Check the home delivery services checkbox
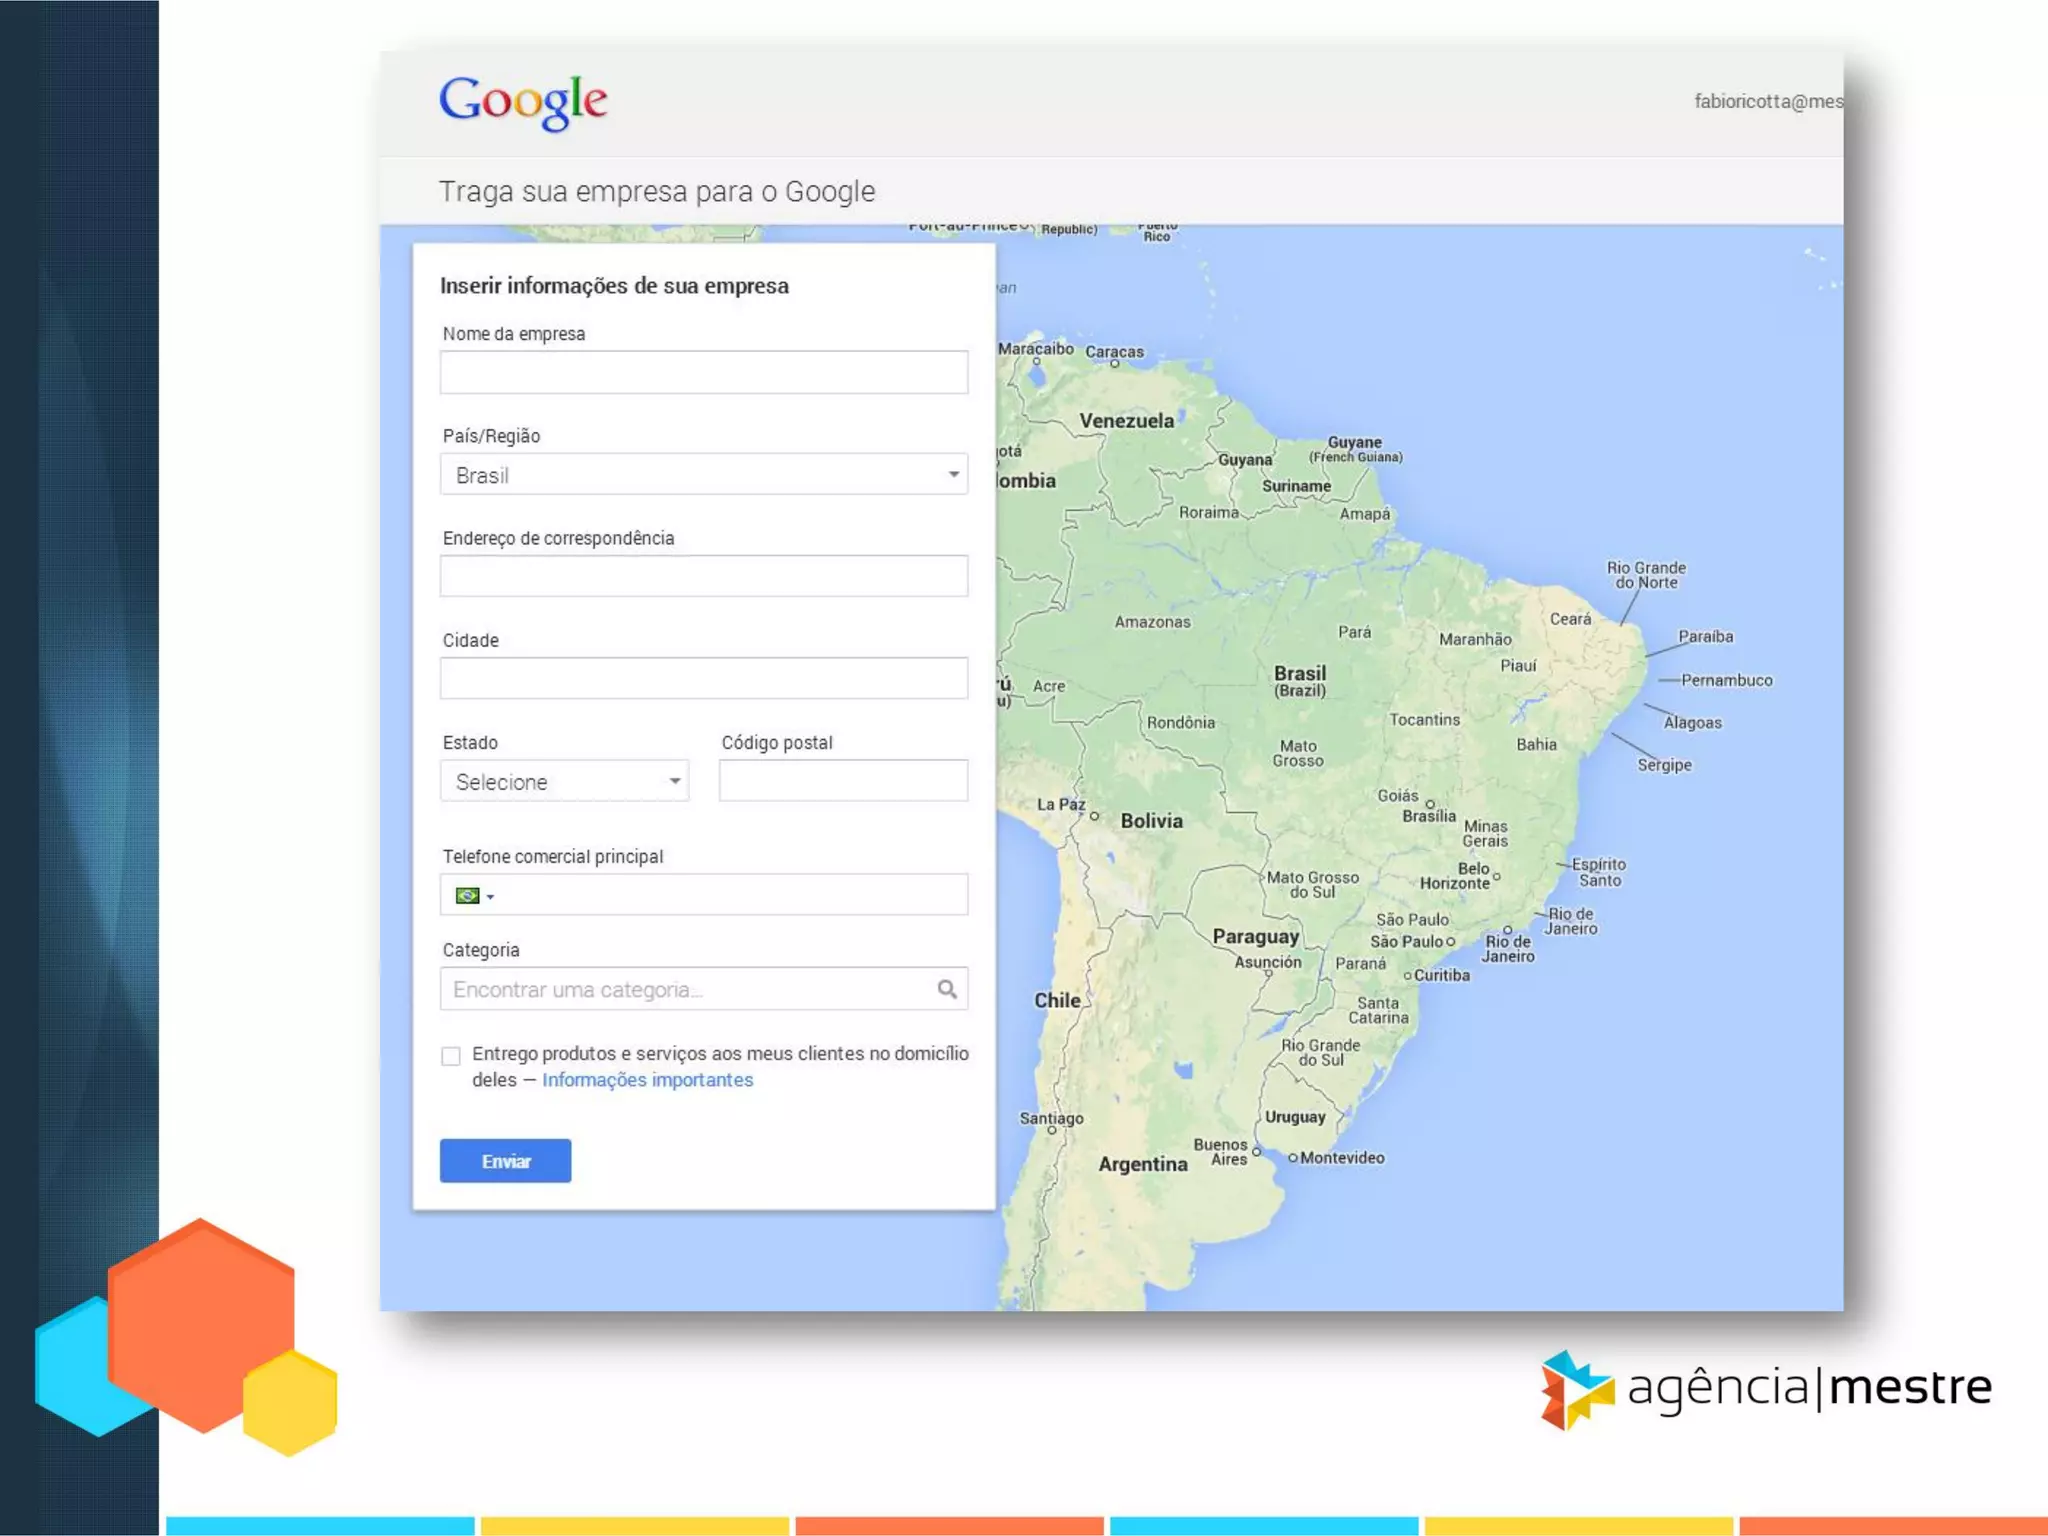Image resolution: width=2048 pixels, height=1536 pixels. pos(451,1056)
